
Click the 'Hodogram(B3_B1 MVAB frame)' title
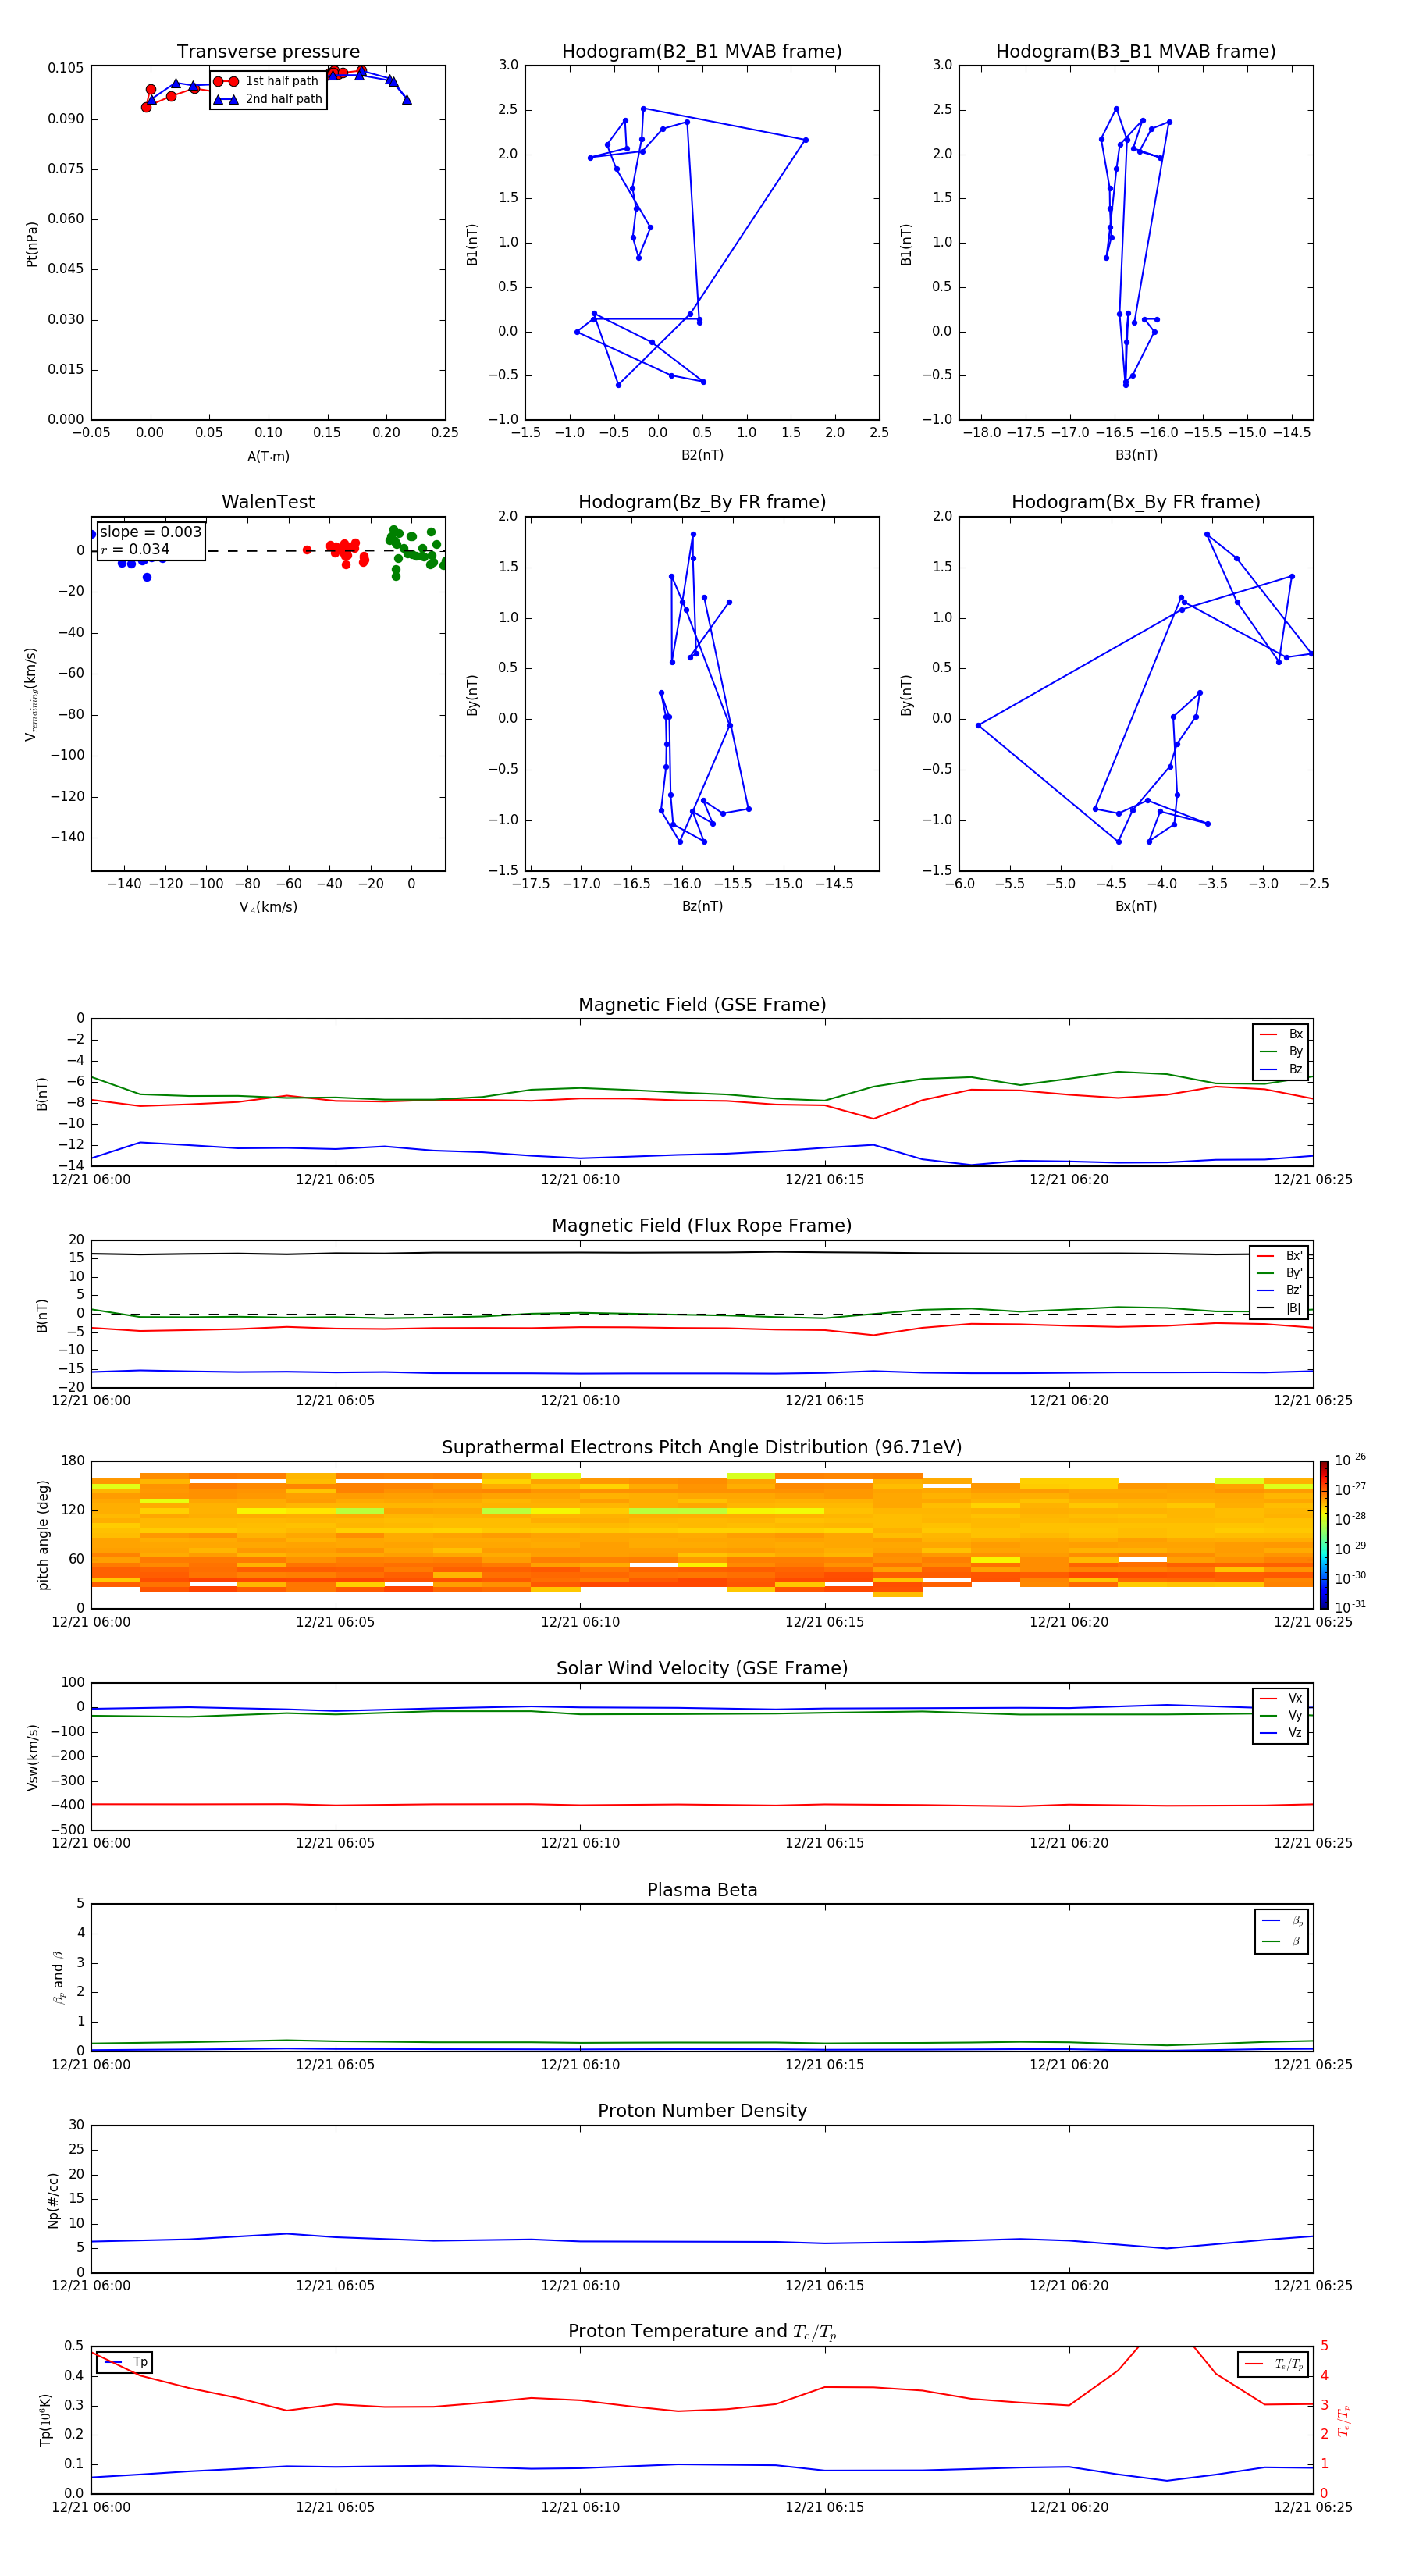click(1136, 51)
